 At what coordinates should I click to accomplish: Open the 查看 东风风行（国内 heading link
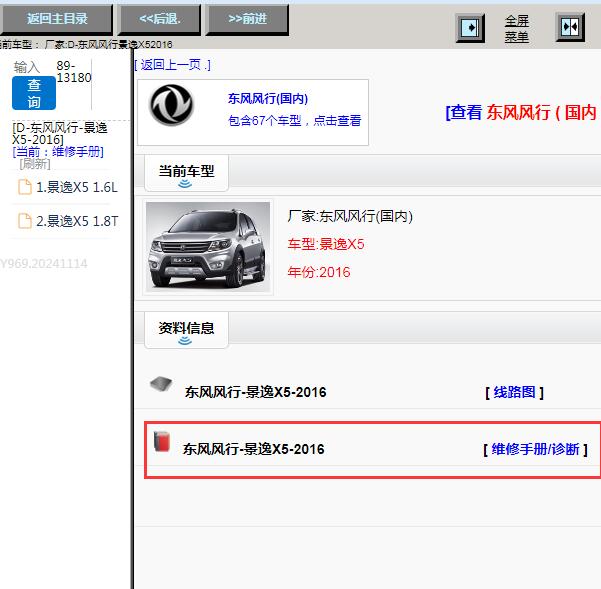(x=523, y=113)
